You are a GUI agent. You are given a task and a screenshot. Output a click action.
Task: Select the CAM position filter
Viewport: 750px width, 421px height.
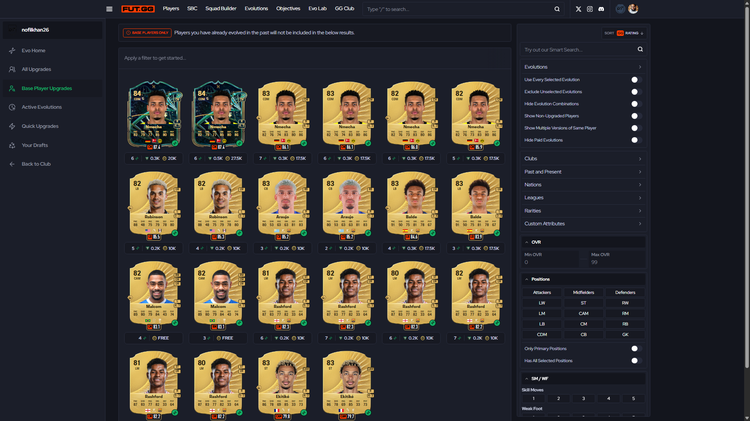[584, 313]
